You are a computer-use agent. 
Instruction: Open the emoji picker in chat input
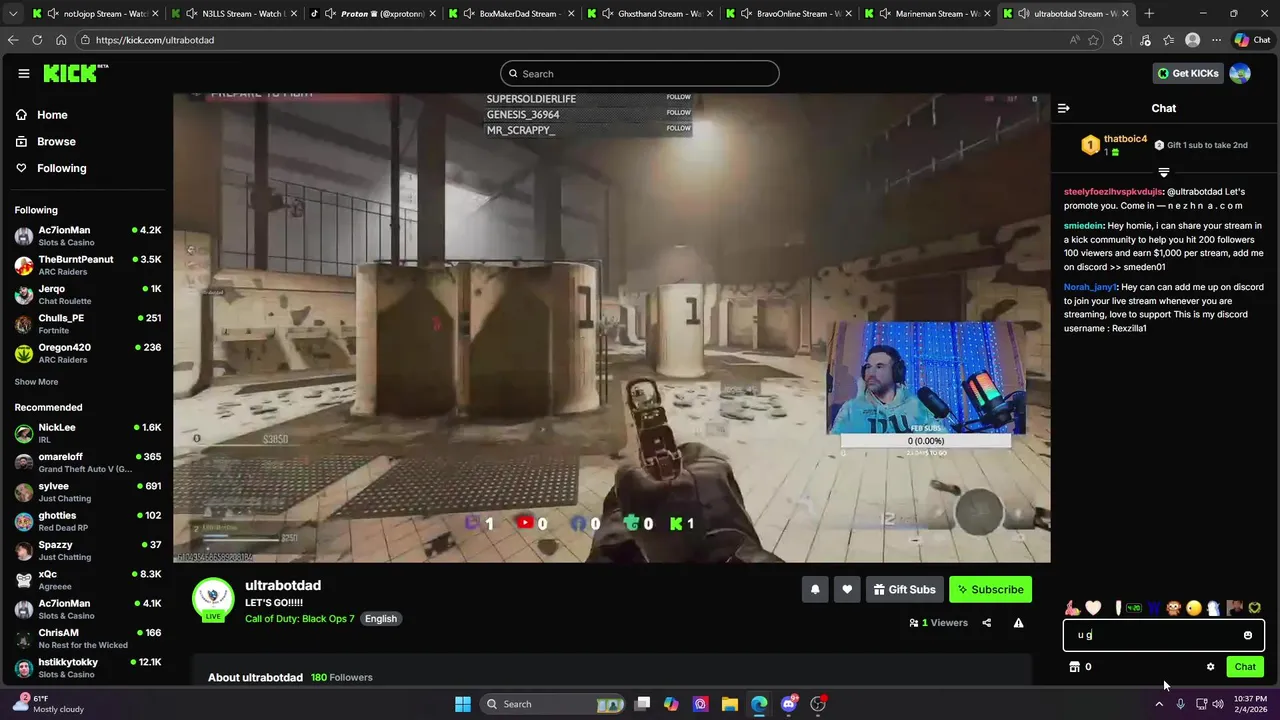click(1248, 635)
